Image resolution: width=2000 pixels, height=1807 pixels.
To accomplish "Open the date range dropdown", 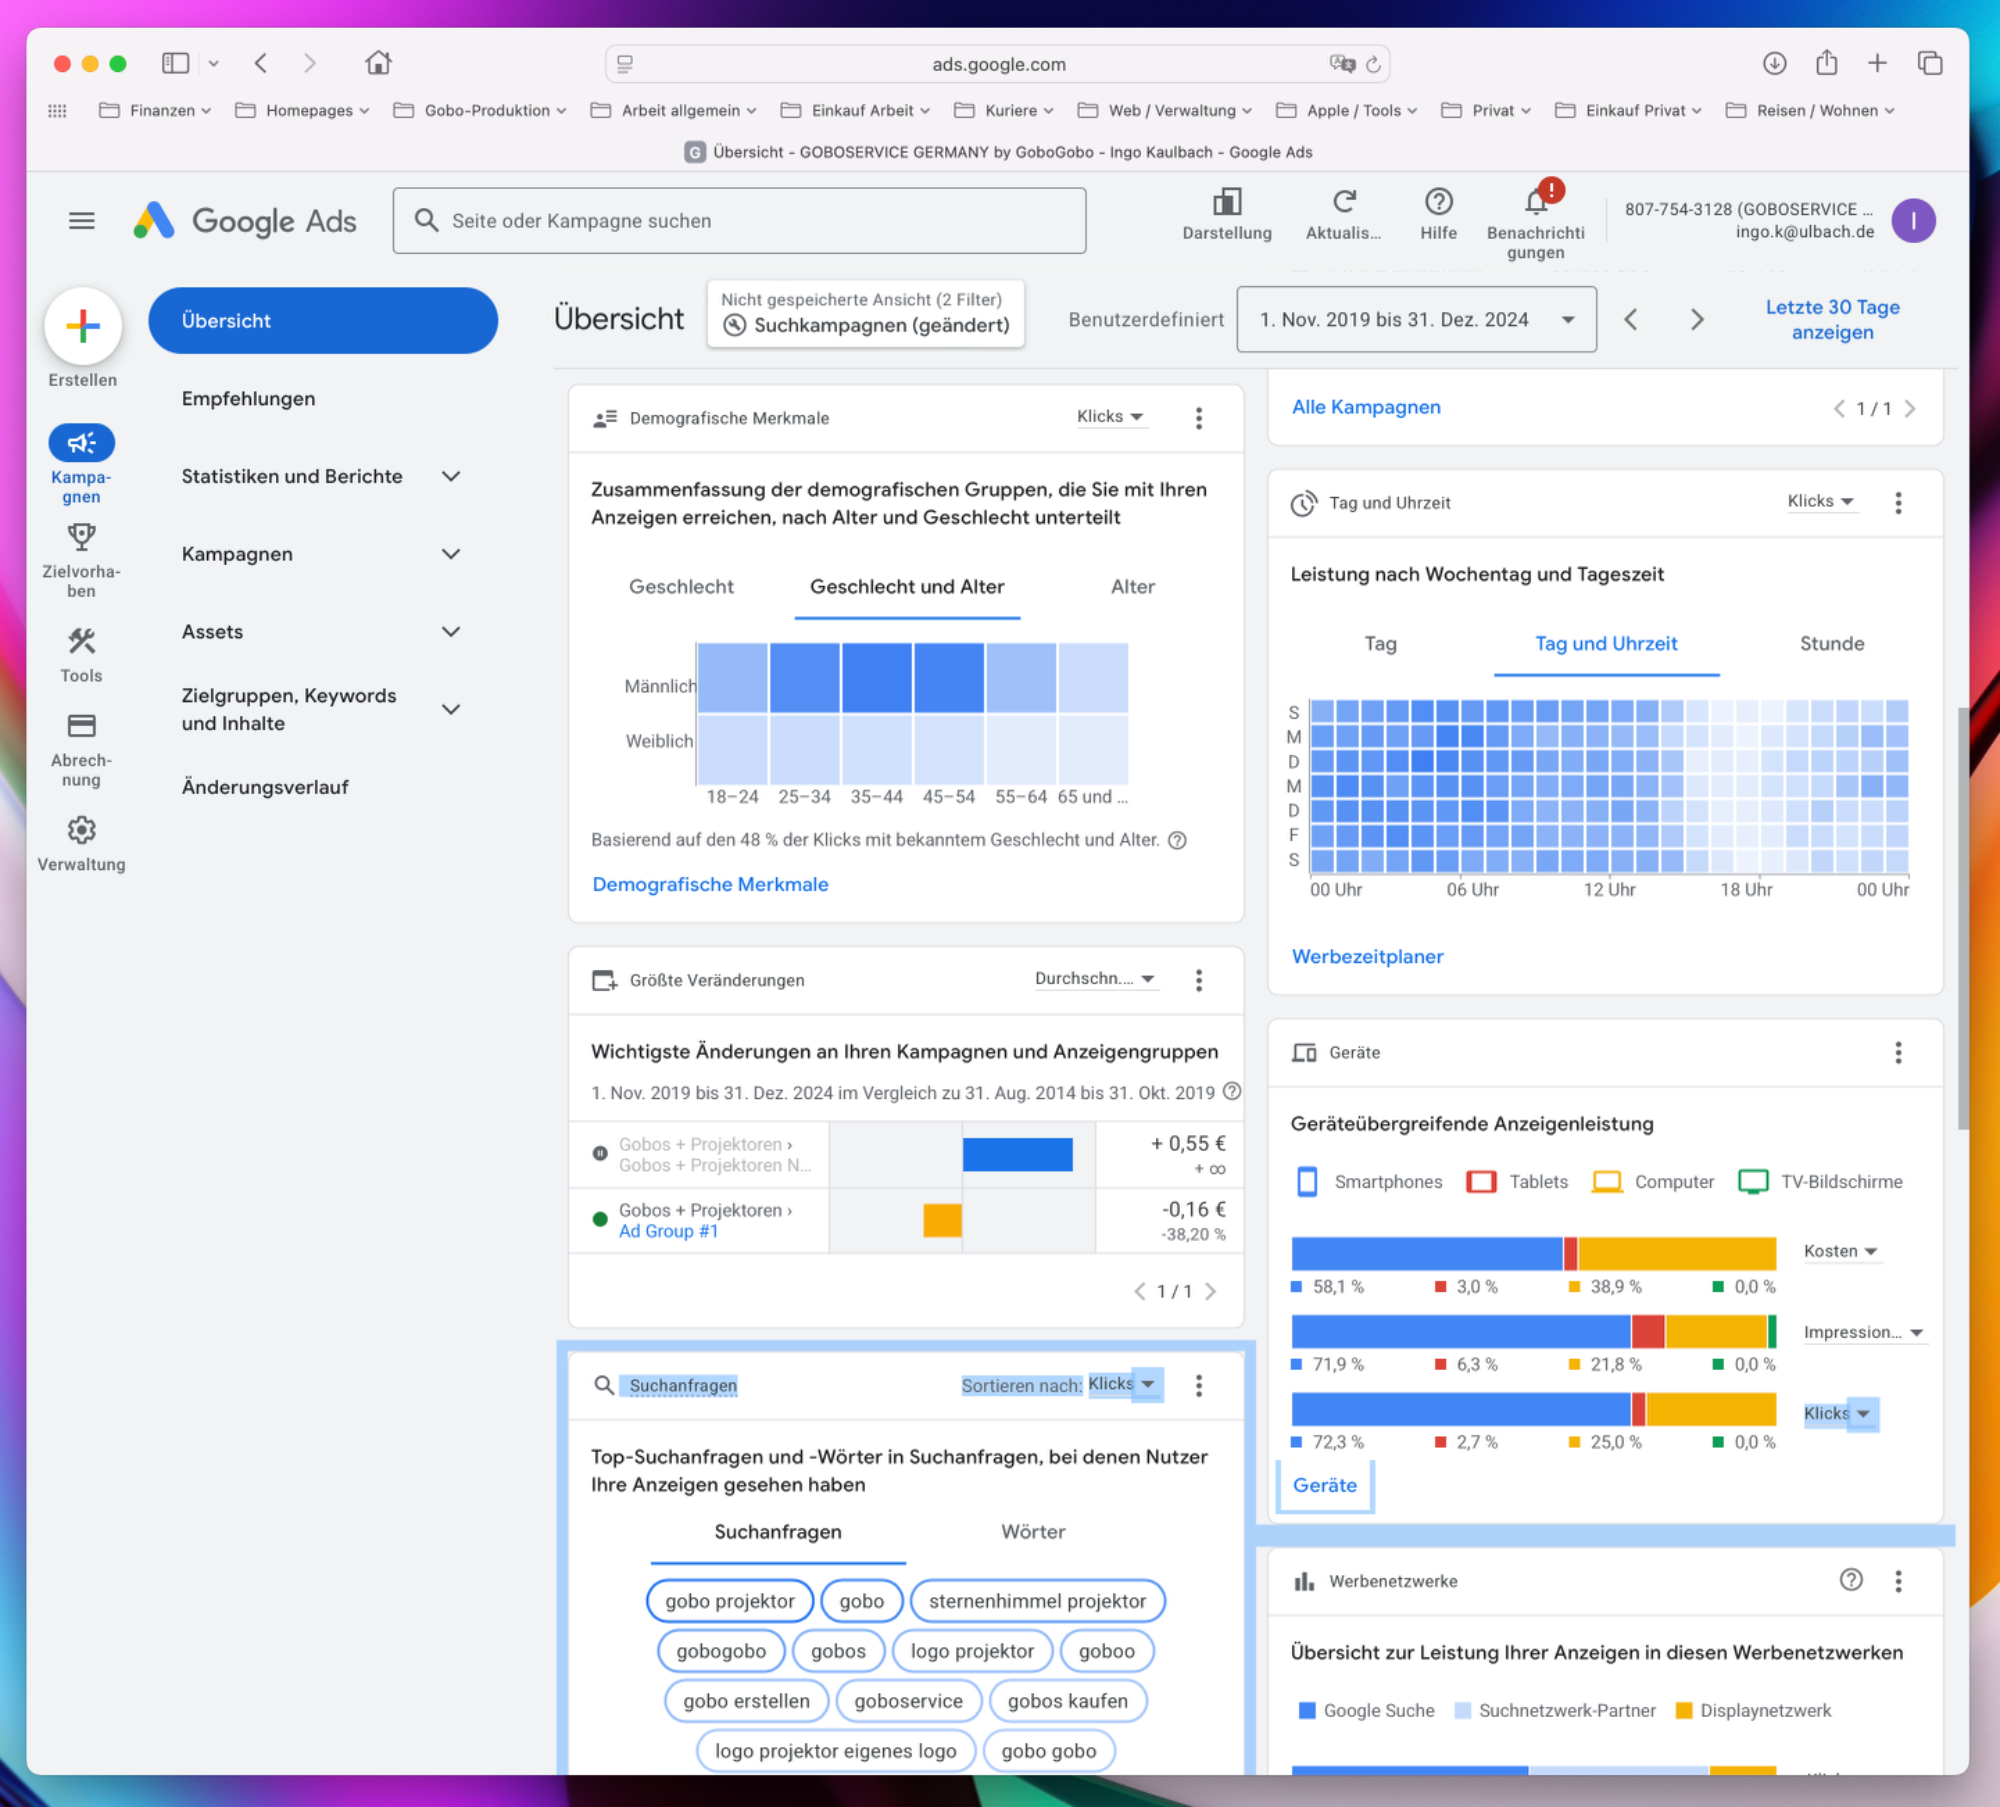I will (x=1415, y=320).
